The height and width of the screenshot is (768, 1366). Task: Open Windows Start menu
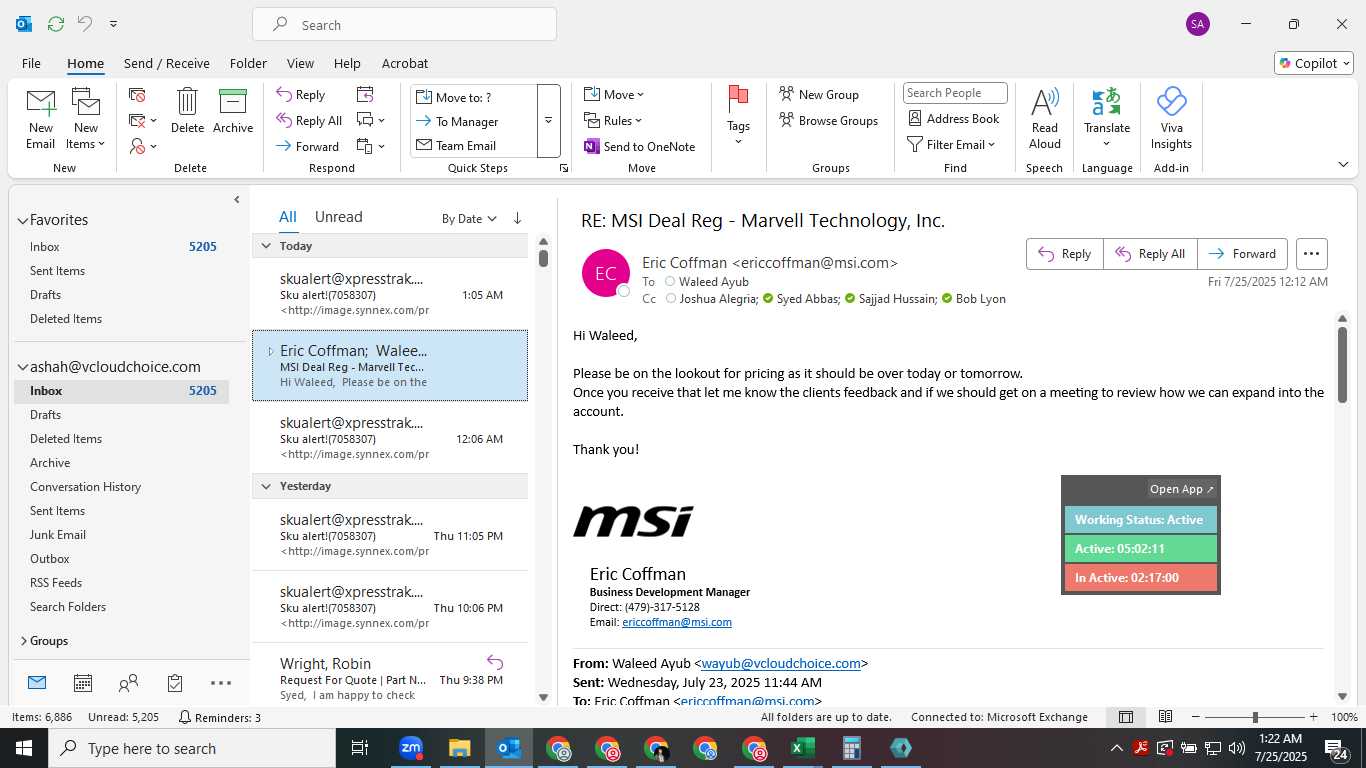[24, 748]
